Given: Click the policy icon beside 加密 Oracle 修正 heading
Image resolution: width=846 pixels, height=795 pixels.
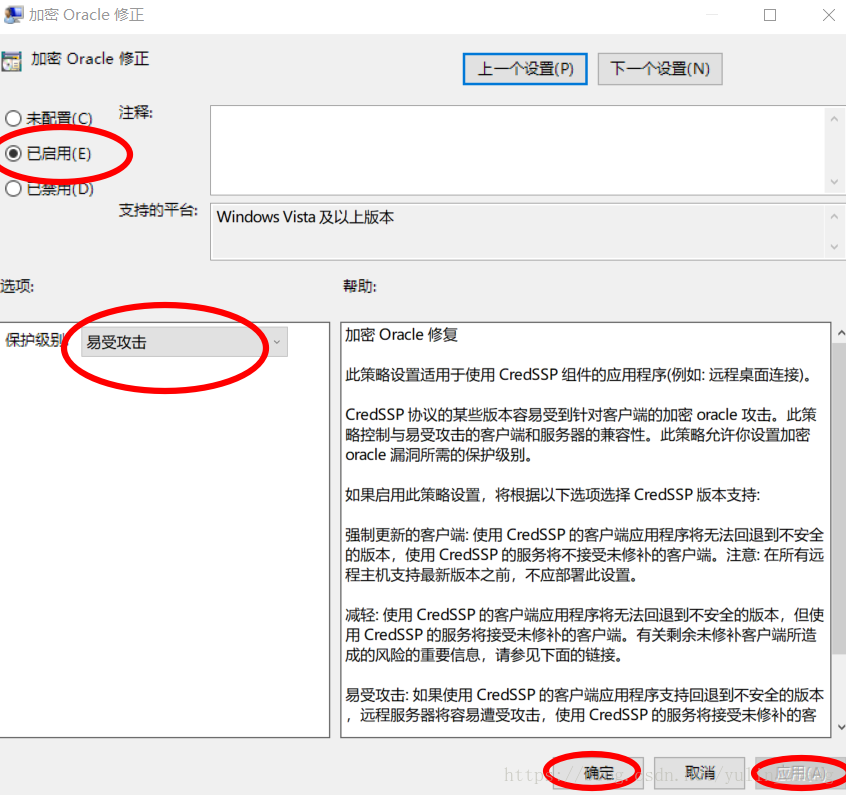Looking at the screenshot, I should tap(12, 60).
